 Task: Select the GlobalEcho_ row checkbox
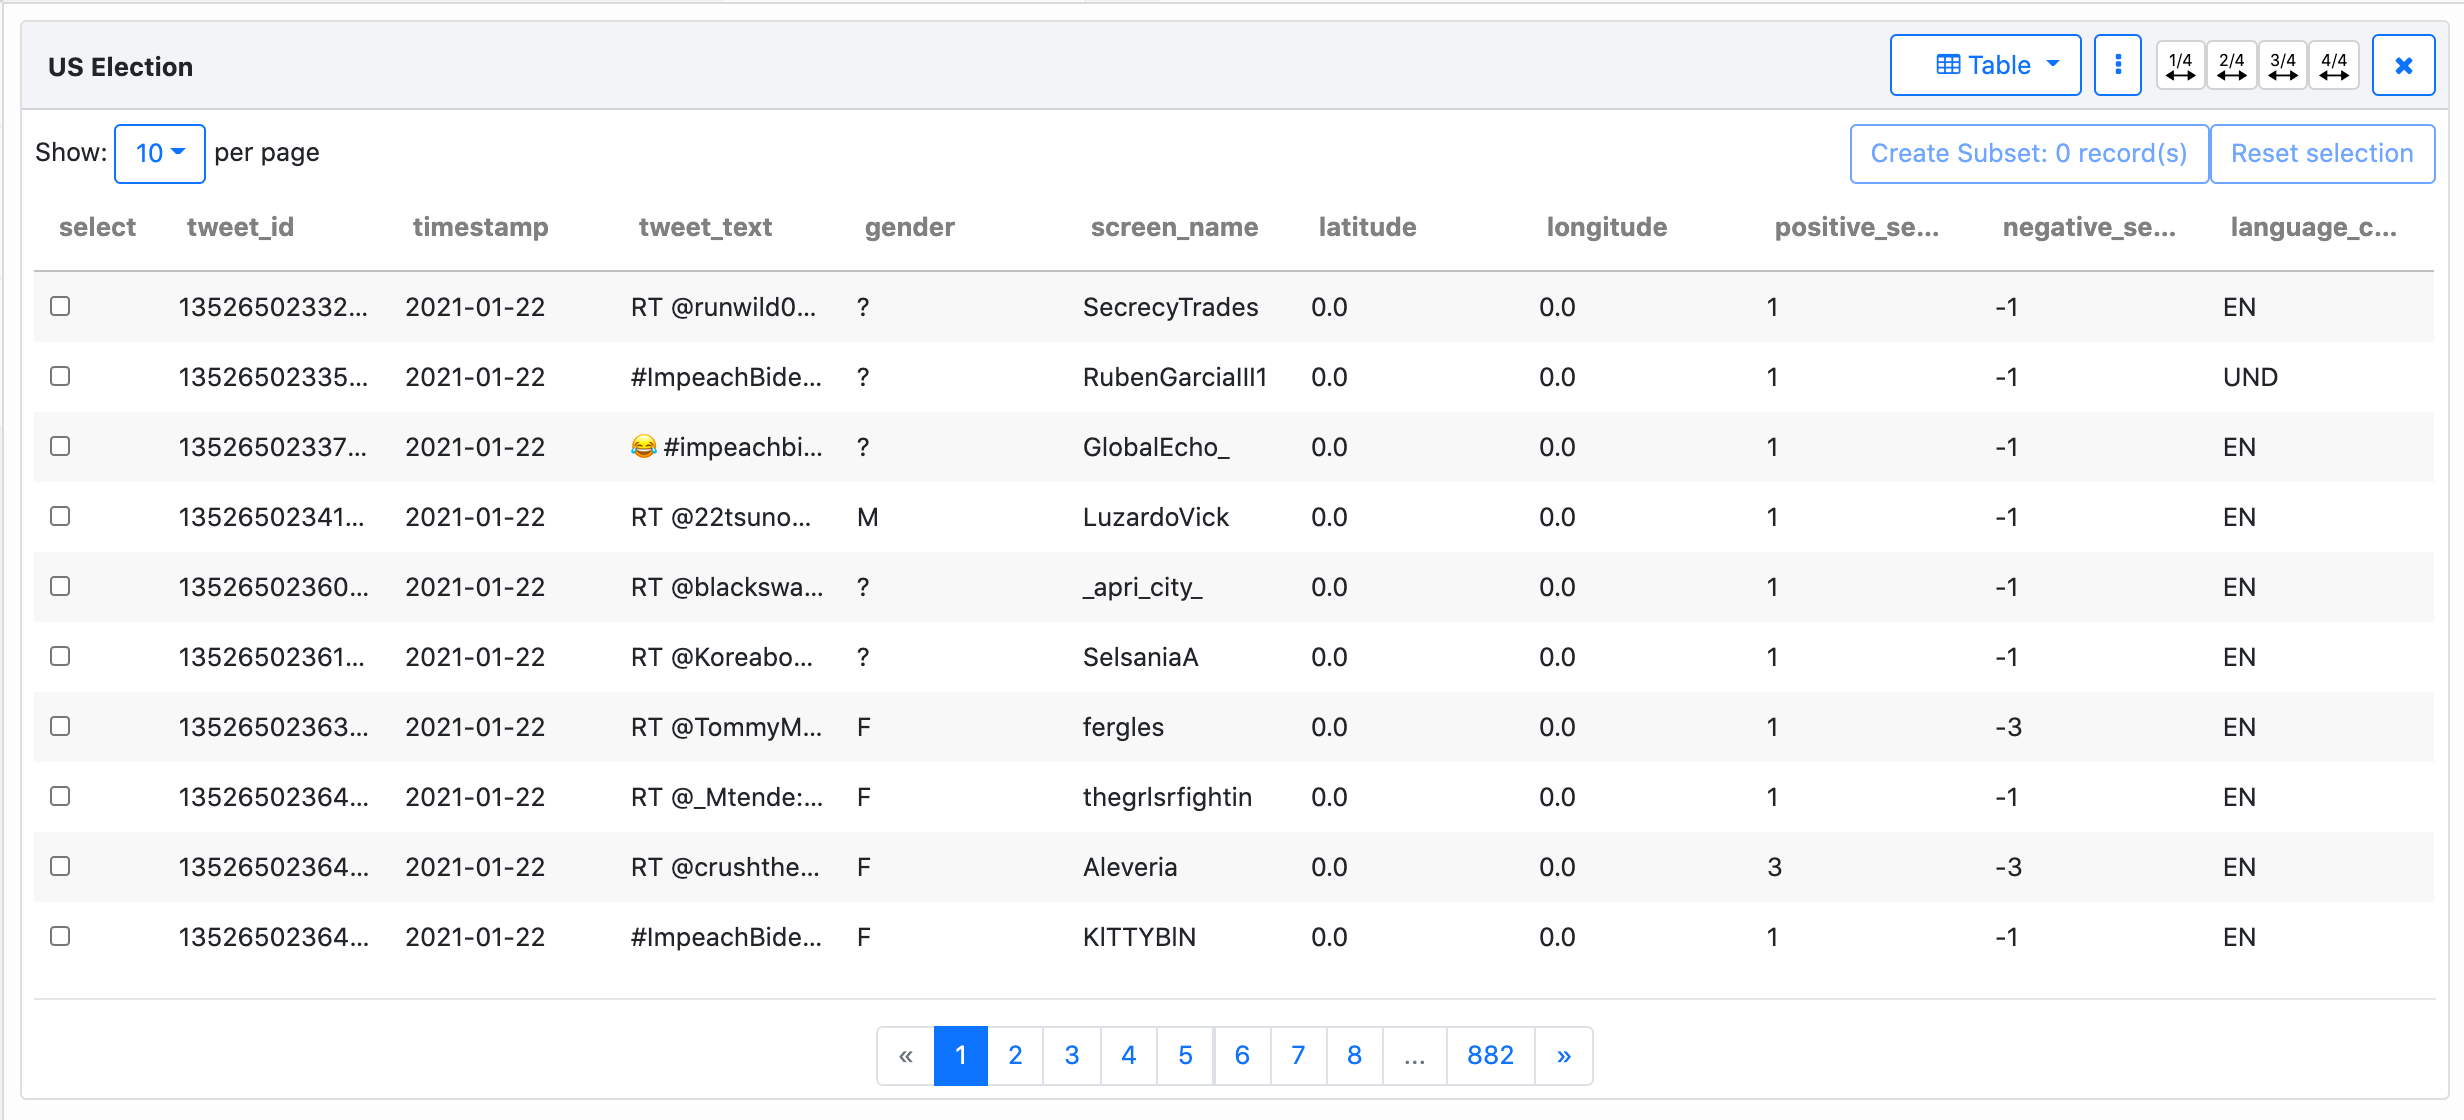pos(60,446)
